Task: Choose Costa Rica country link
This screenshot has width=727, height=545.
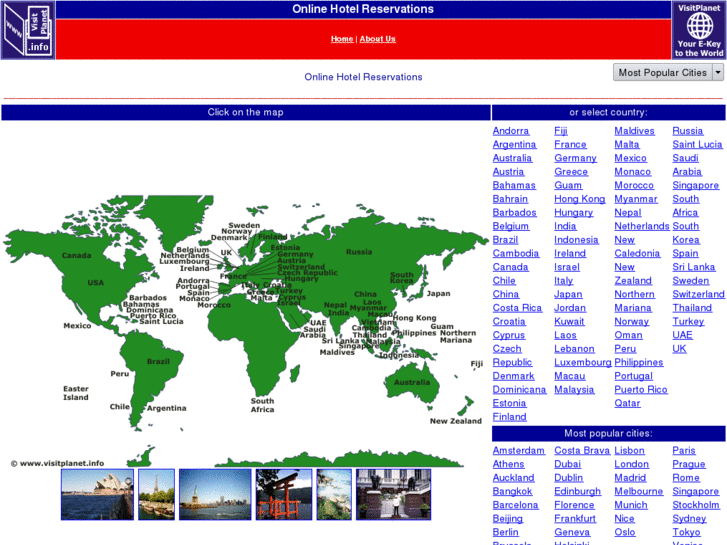Action: tap(517, 308)
